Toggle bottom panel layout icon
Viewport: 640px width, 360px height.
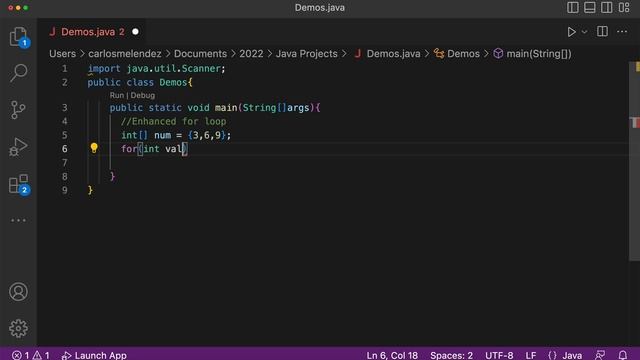click(589, 7)
